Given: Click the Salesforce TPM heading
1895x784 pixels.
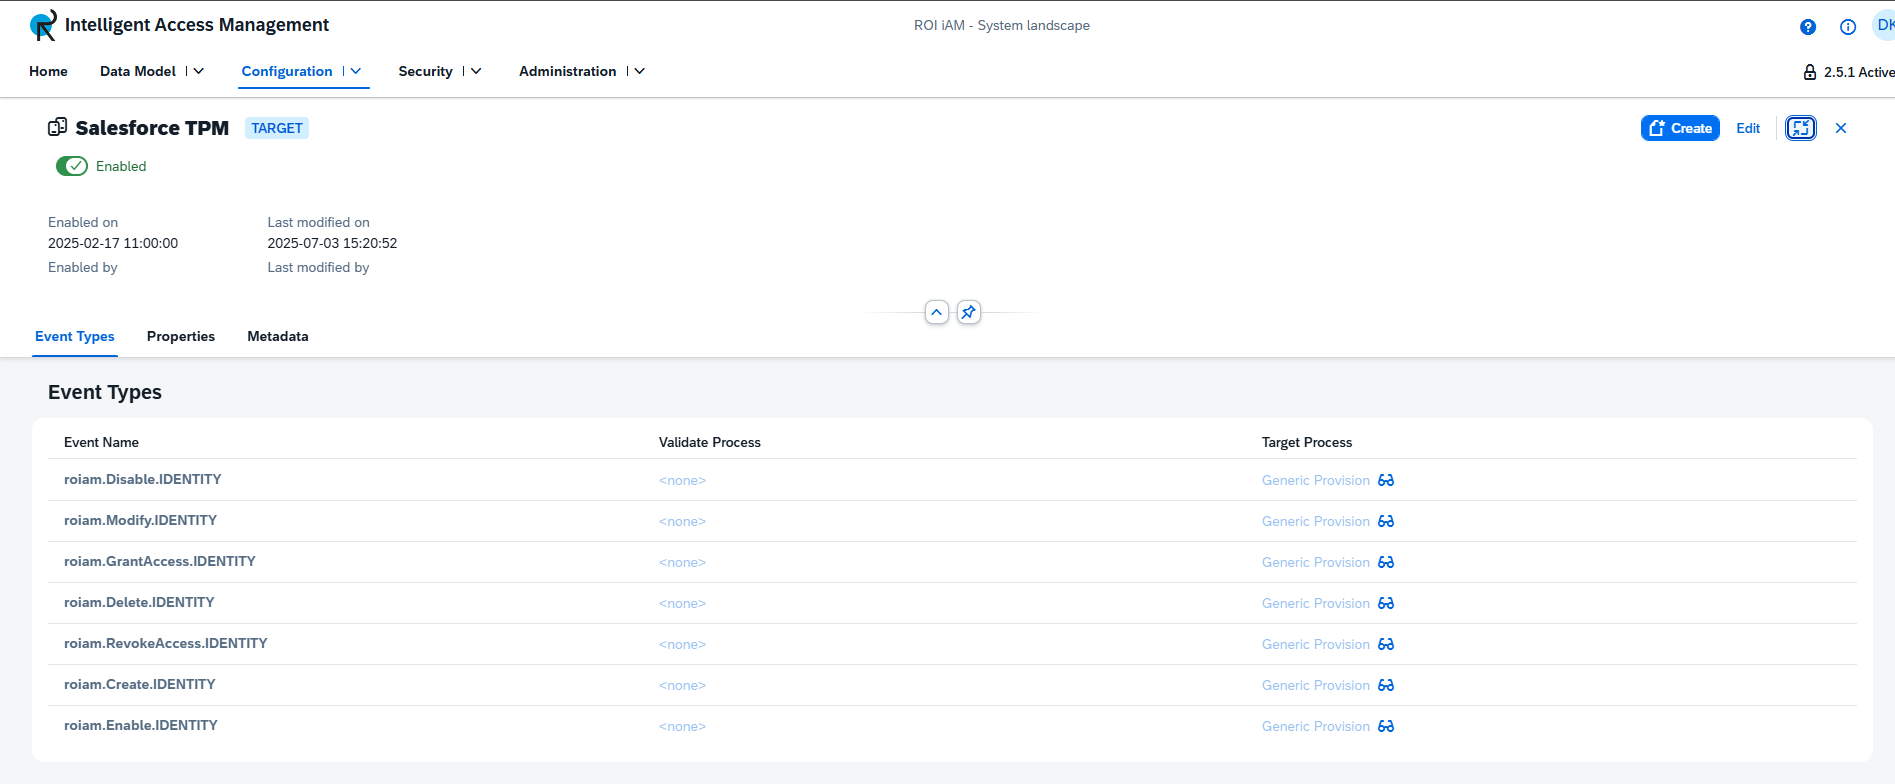Looking at the screenshot, I should 152,128.
